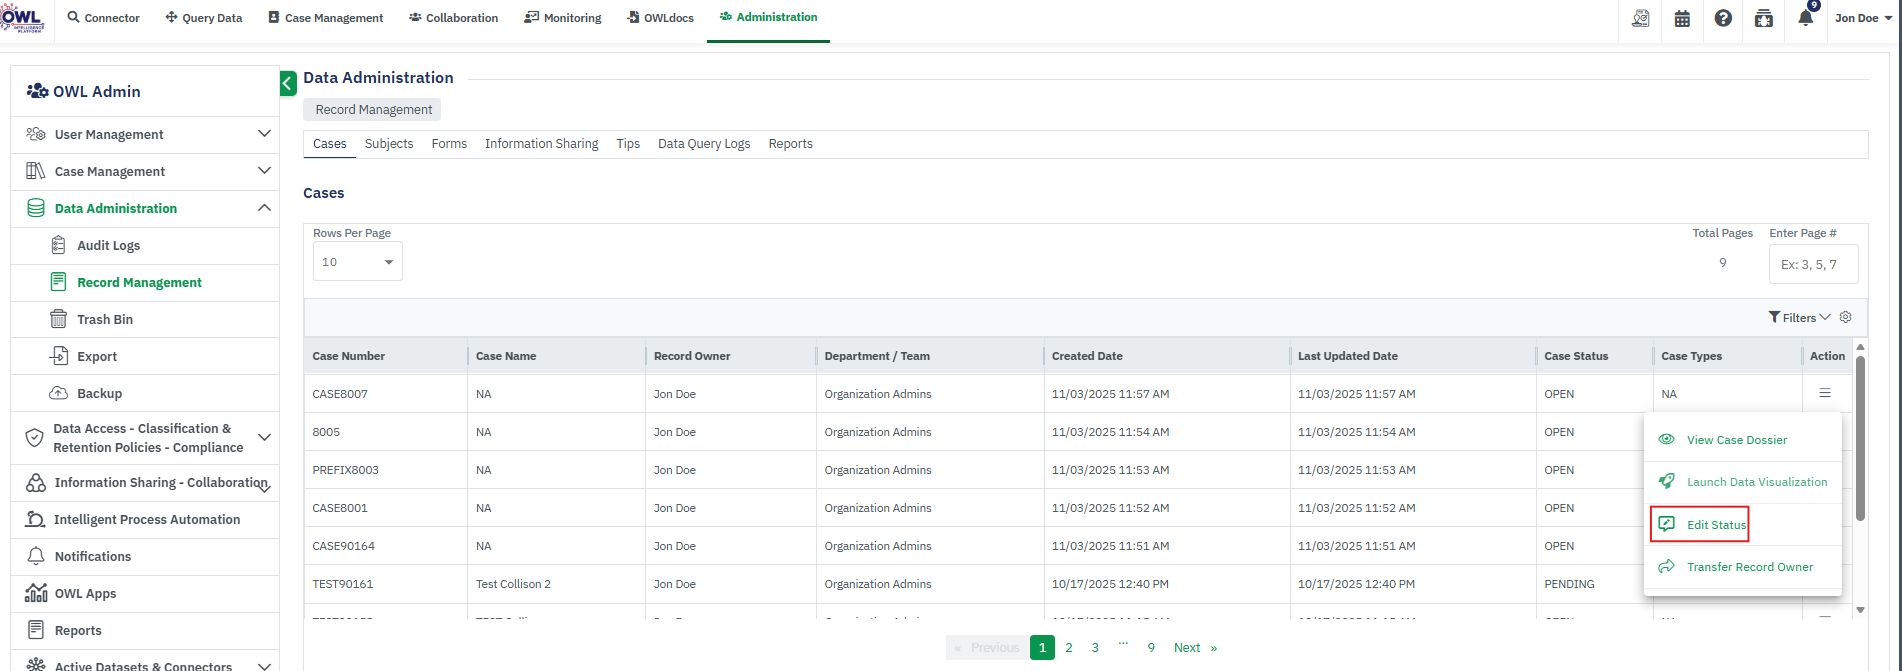Select Edit Status from action menu
This screenshot has height=671, width=1902.
[x=1715, y=525]
